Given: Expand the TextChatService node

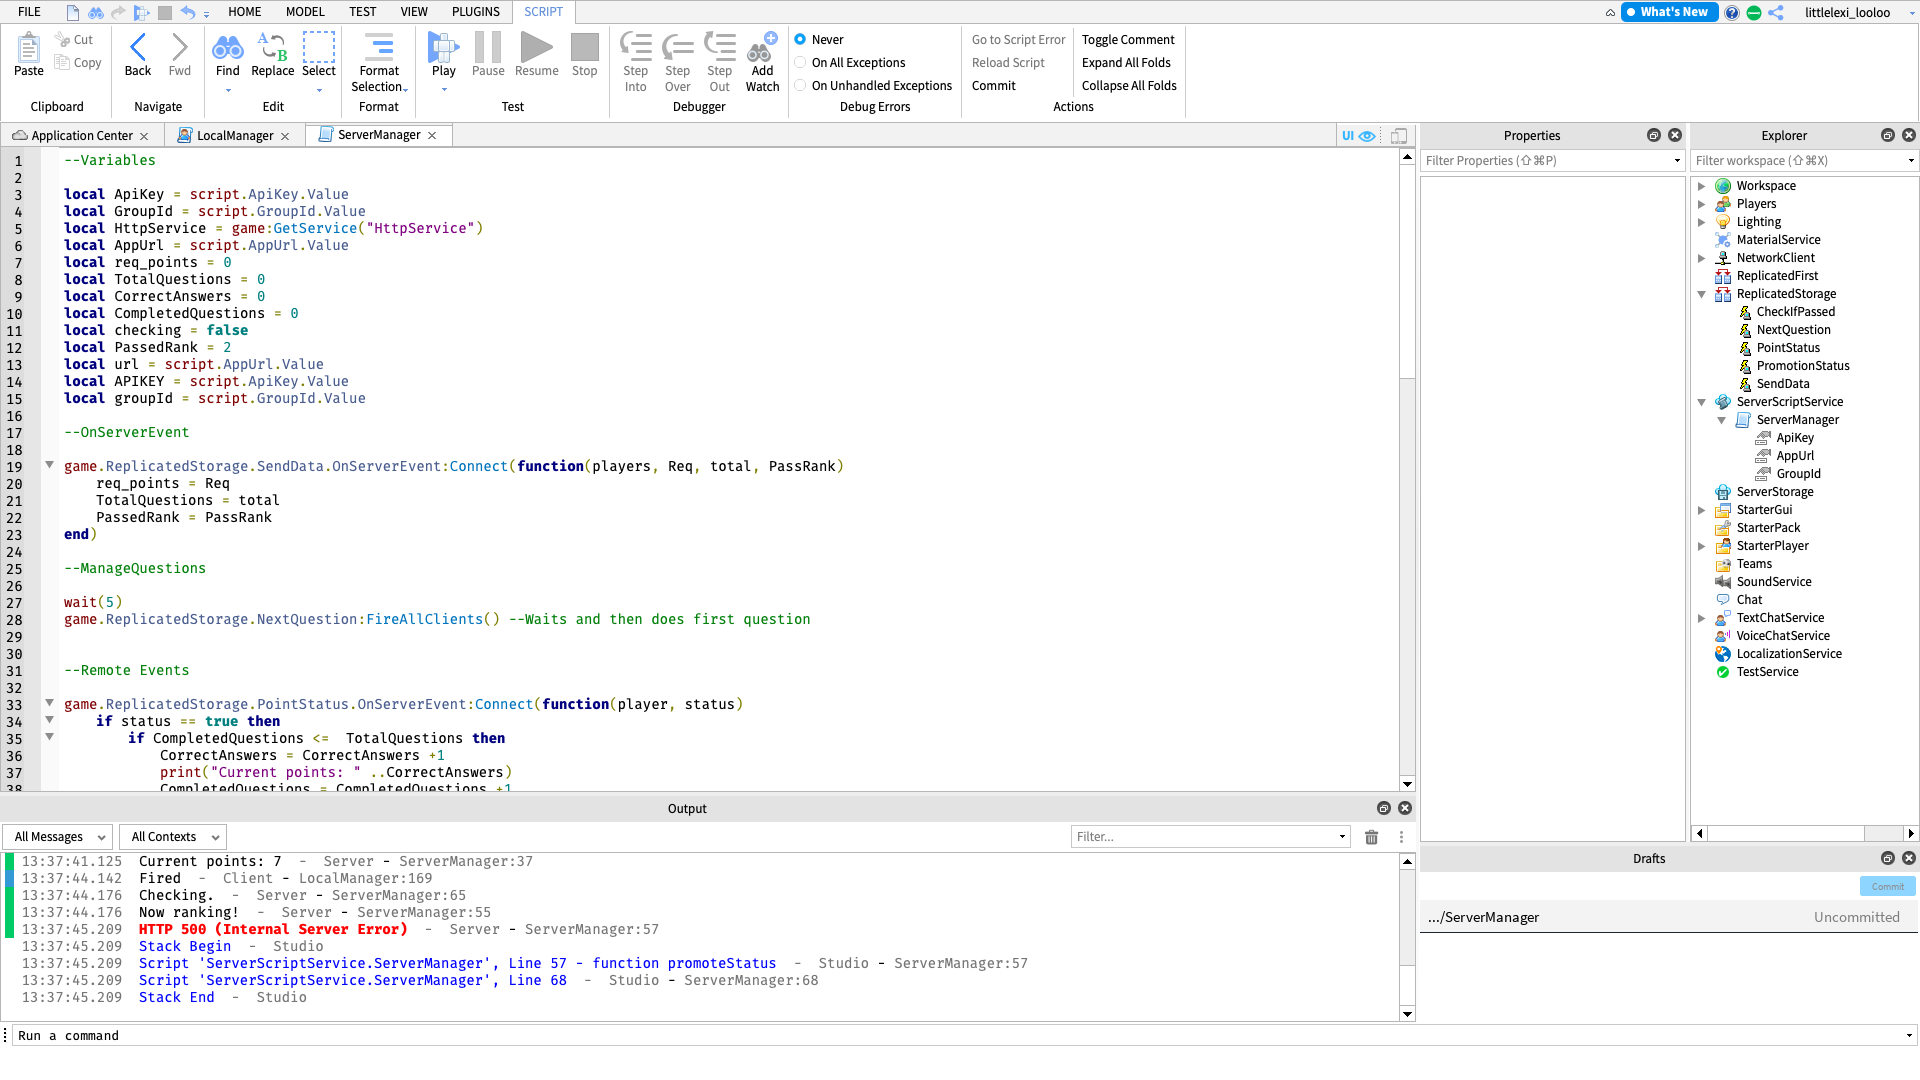Looking at the screenshot, I should [1701, 618].
